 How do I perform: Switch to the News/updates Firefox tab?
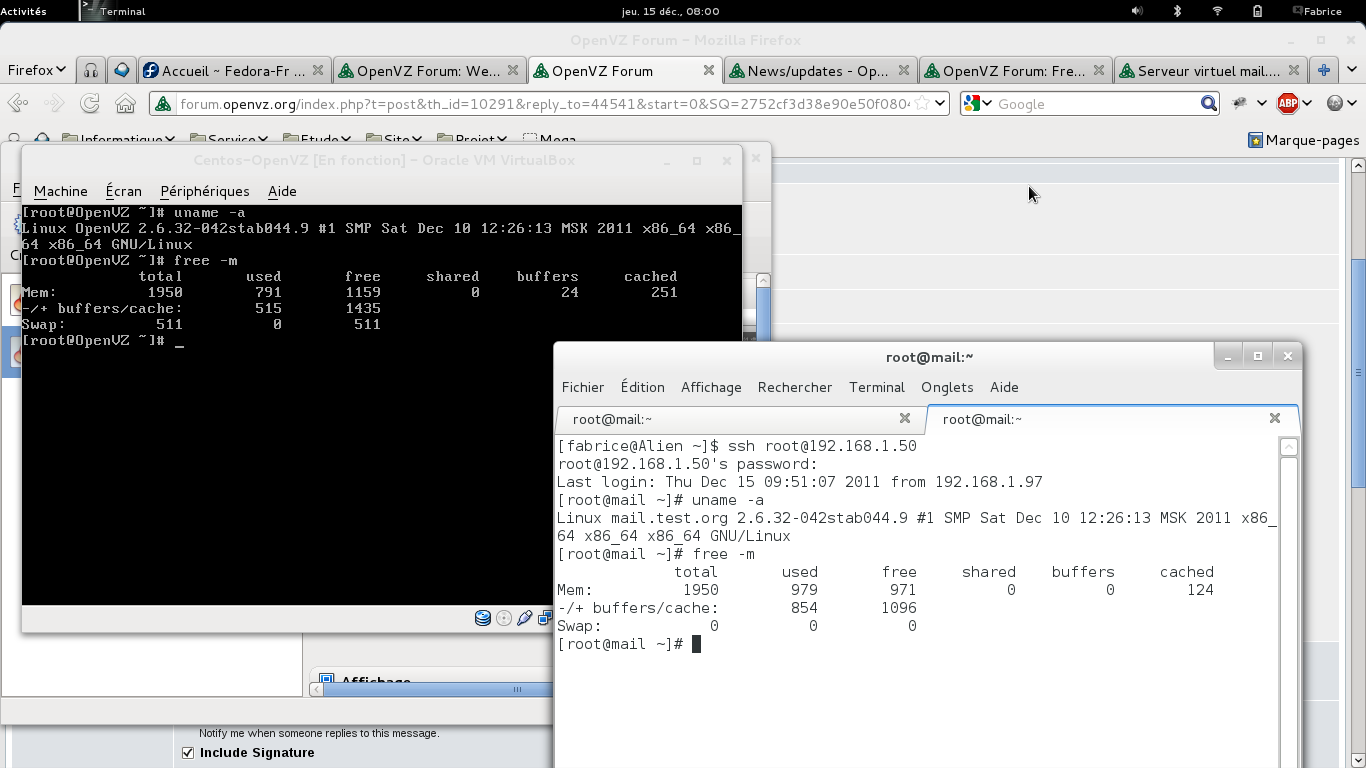click(816, 71)
